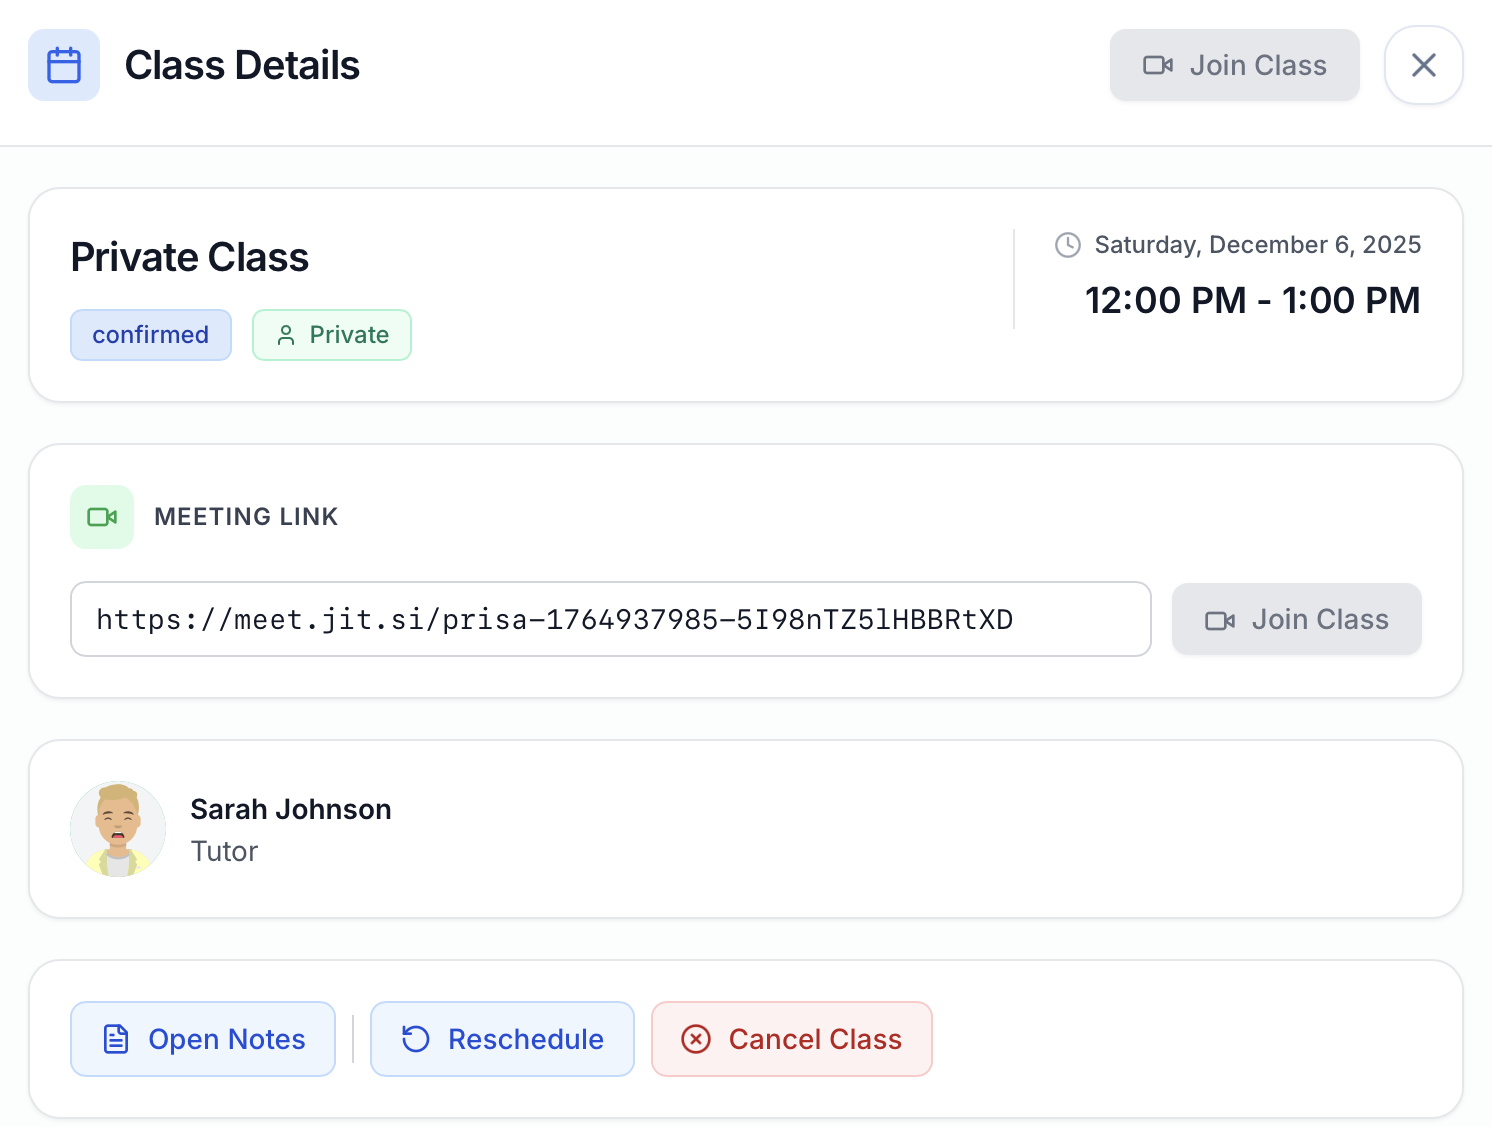Click the confirmed status badge

tap(151, 335)
